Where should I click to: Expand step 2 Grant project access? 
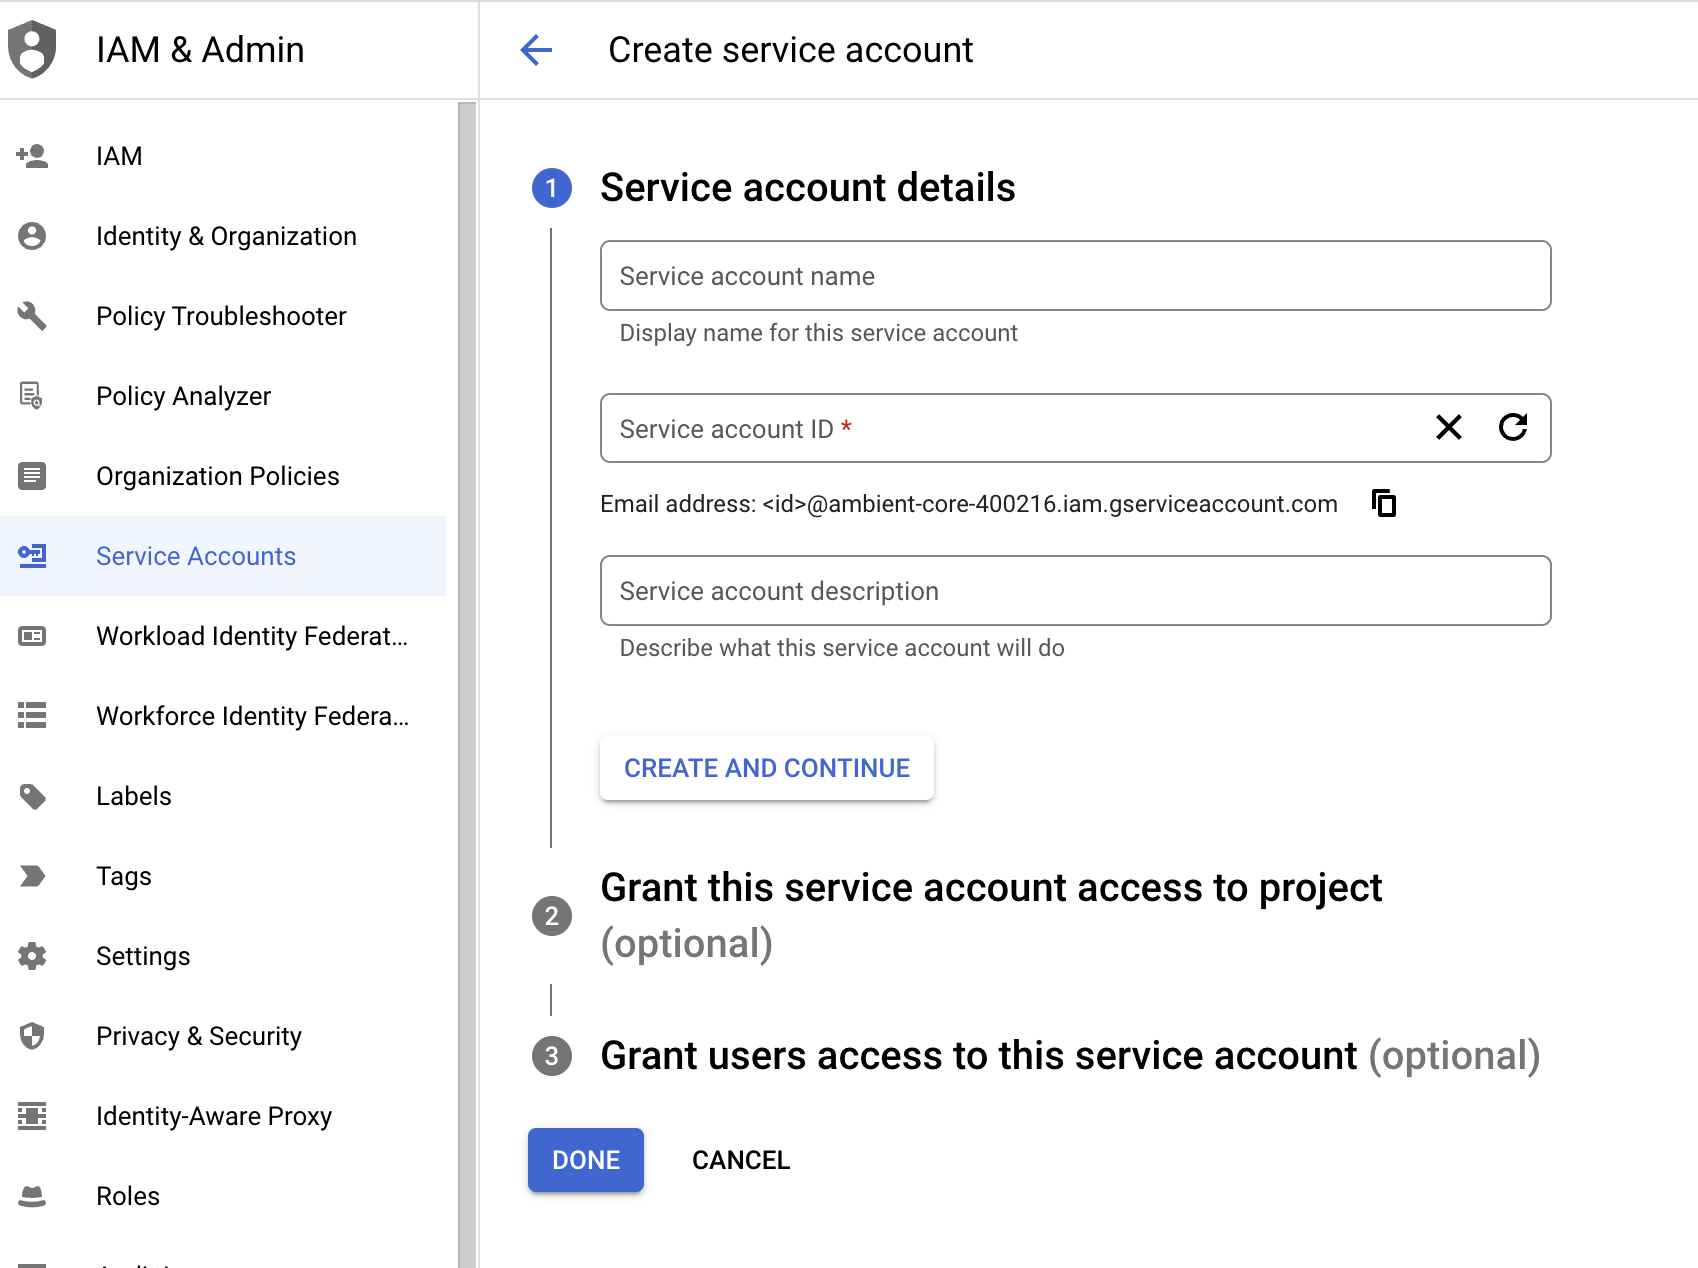(990, 888)
